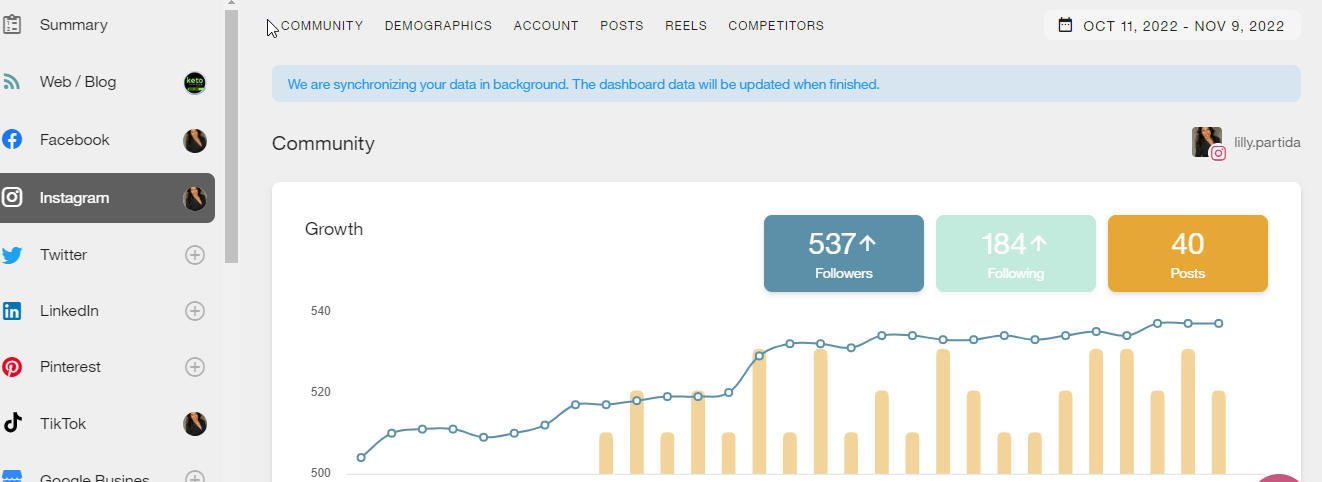Image resolution: width=1322 pixels, height=482 pixels.
Task: Switch to the Reels tab
Action: click(686, 26)
